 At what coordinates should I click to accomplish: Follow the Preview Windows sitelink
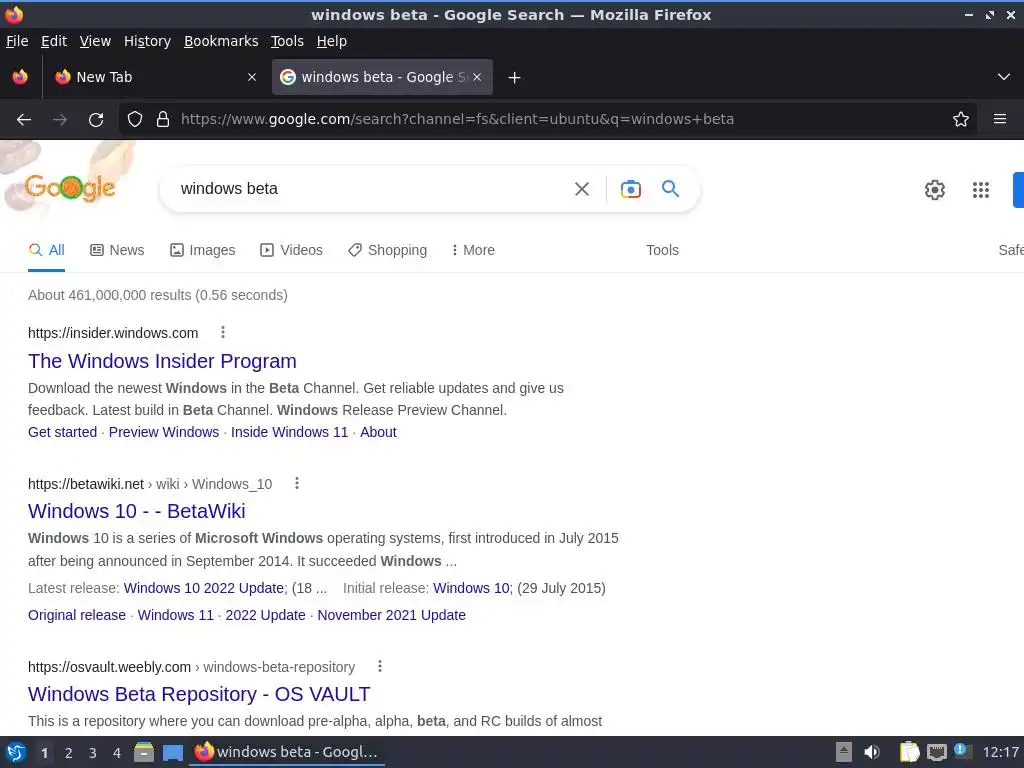tap(164, 432)
